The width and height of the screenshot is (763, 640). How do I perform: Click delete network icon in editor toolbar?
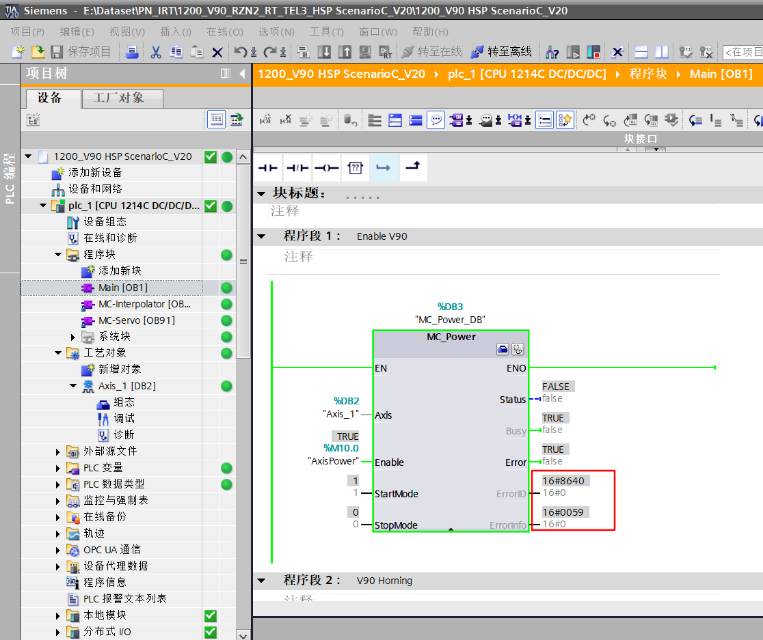[x=286, y=119]
